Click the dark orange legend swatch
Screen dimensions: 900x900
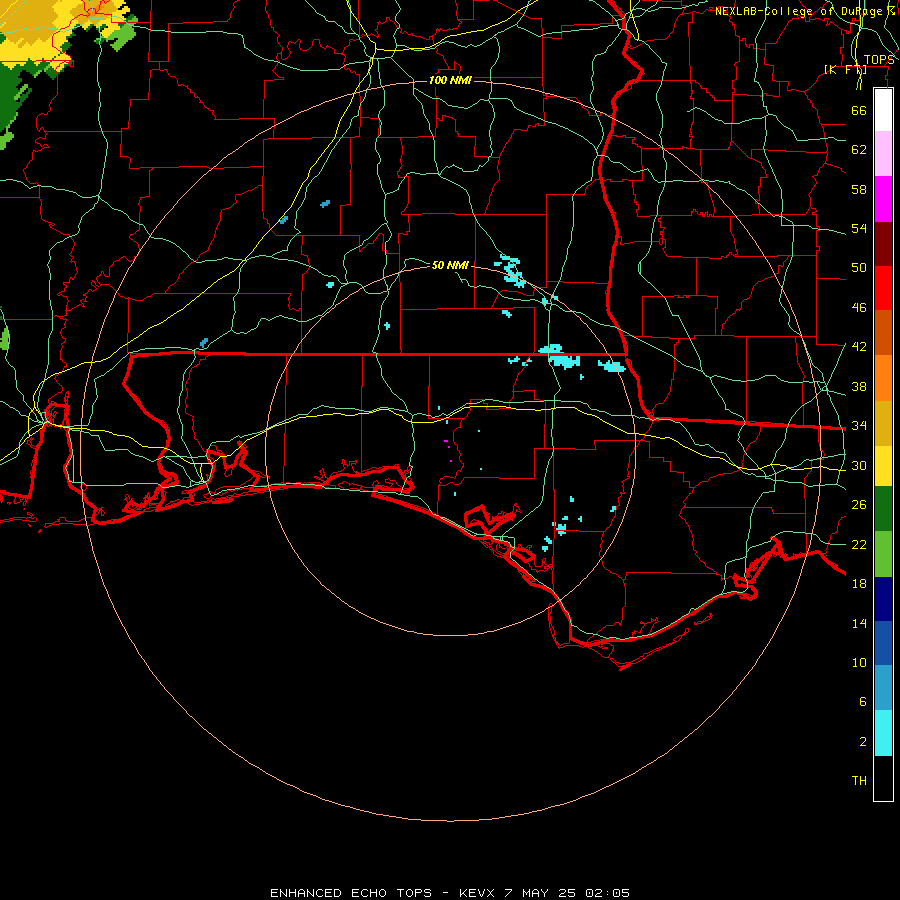(x=883, y=333)
